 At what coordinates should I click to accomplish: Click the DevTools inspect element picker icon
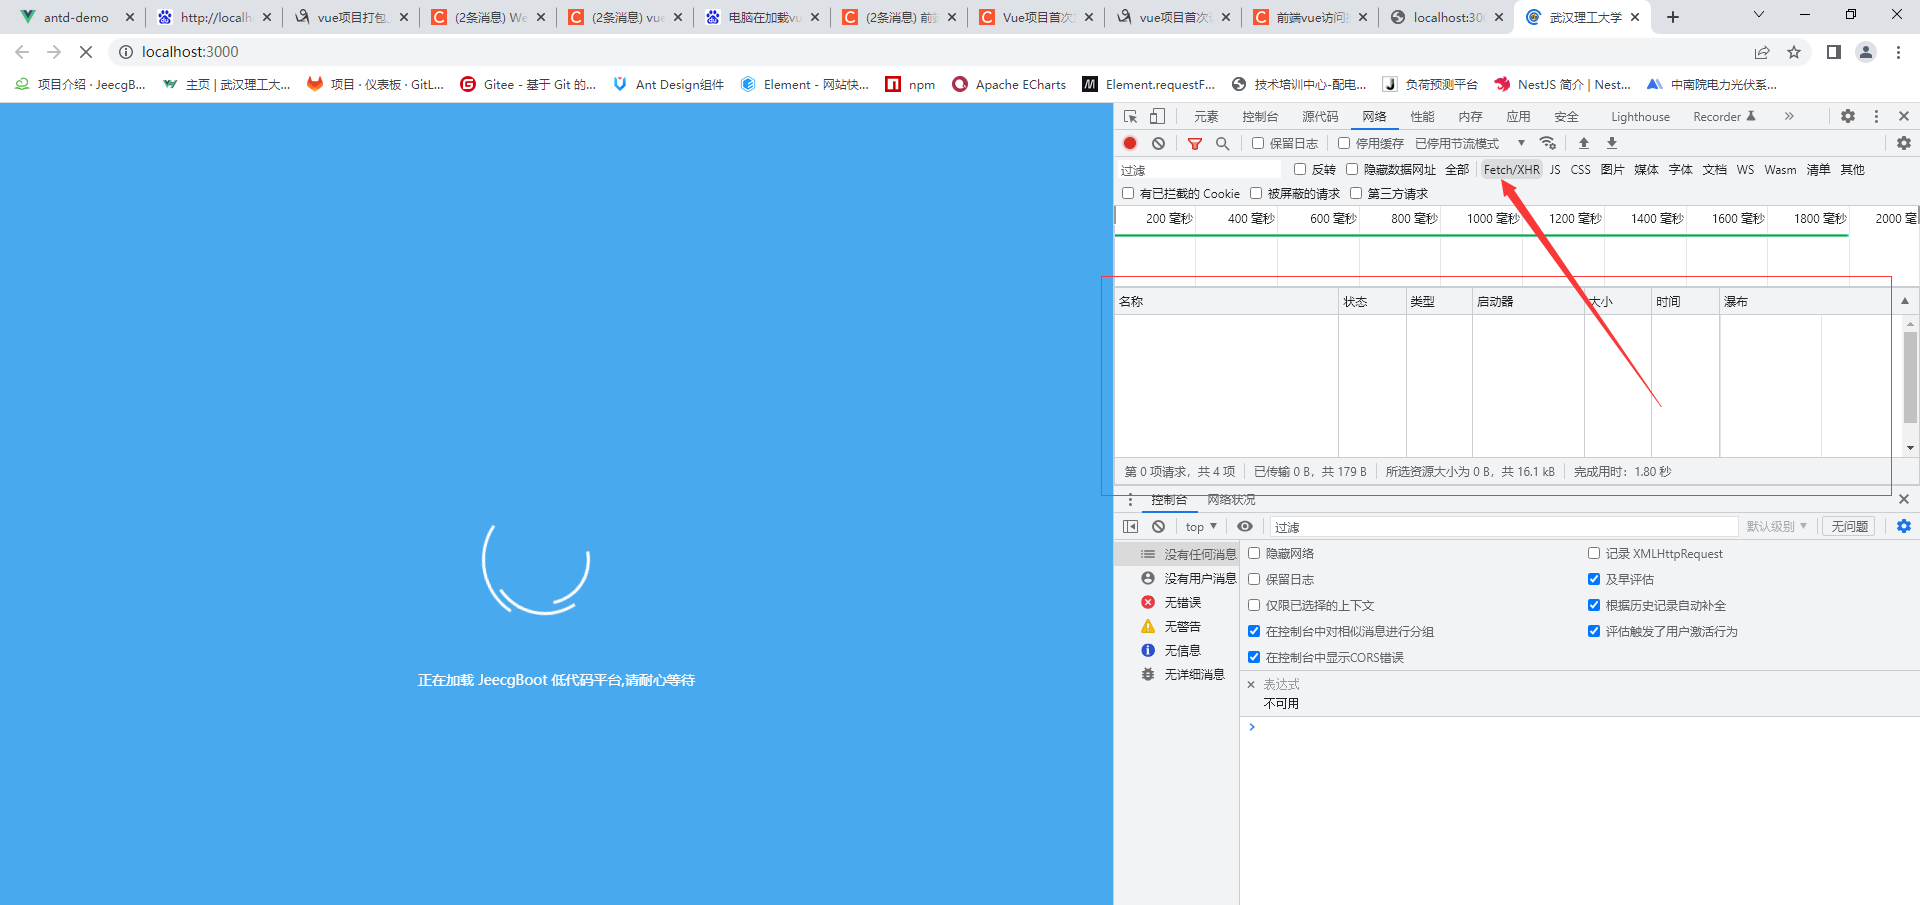(1131, 117)
